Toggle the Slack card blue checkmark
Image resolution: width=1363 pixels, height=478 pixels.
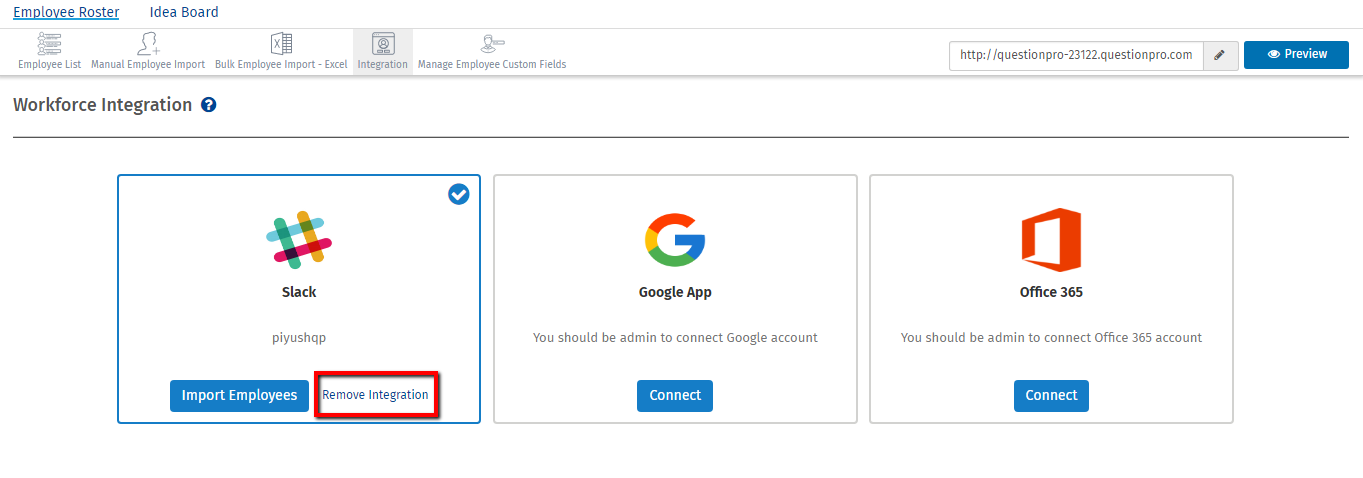(x=459, y=194)
